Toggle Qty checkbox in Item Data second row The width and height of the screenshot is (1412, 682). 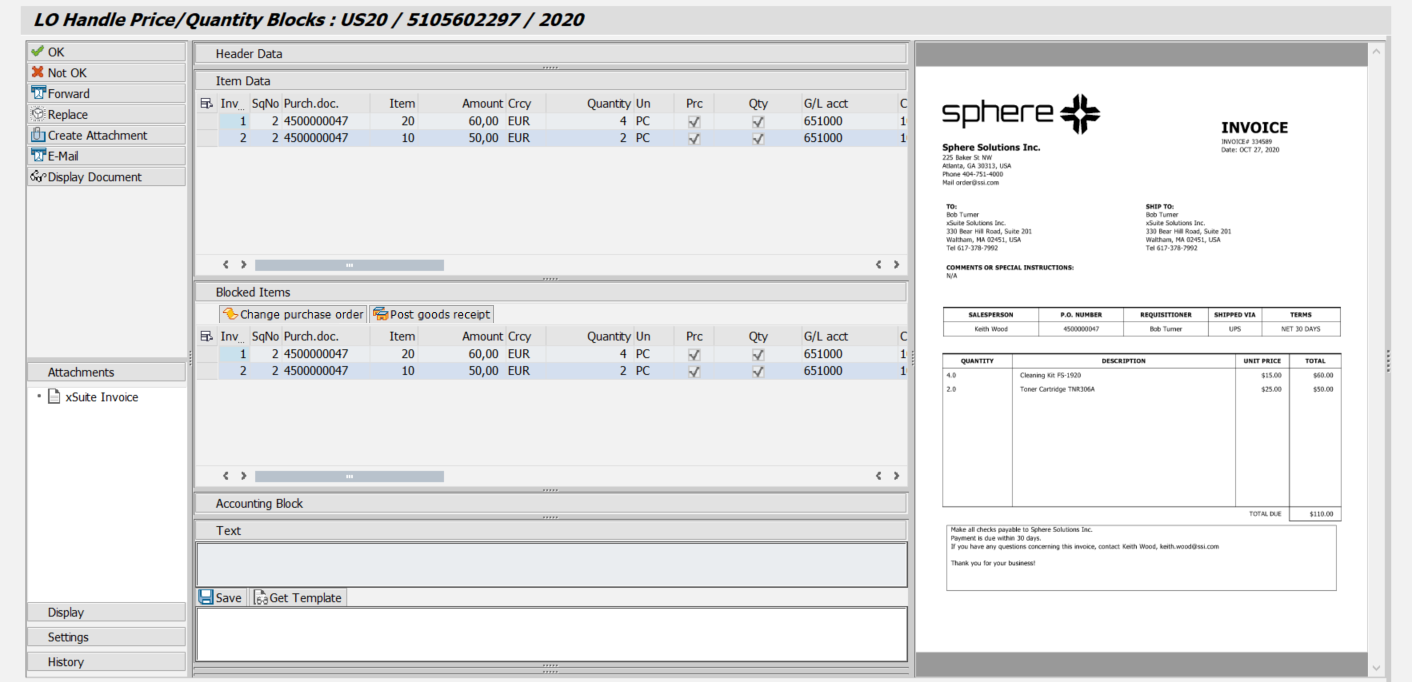pyautogui.click(x=758, y=138)
